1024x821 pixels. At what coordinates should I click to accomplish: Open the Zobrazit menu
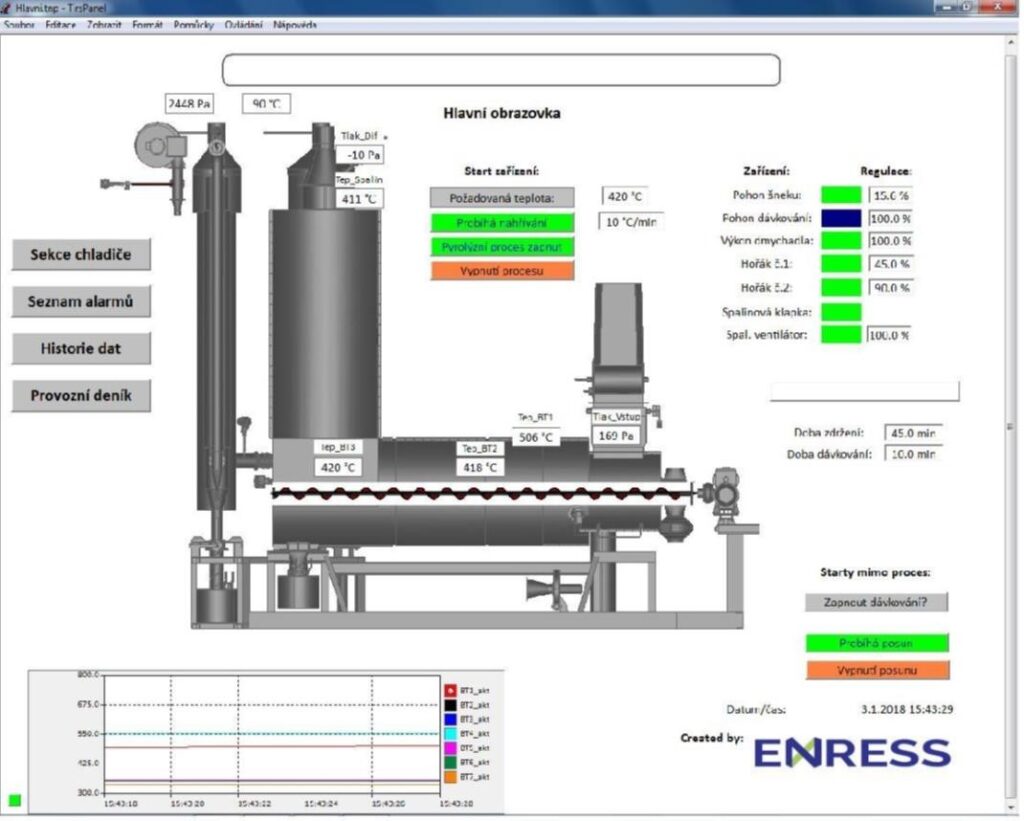coord(104,25)
